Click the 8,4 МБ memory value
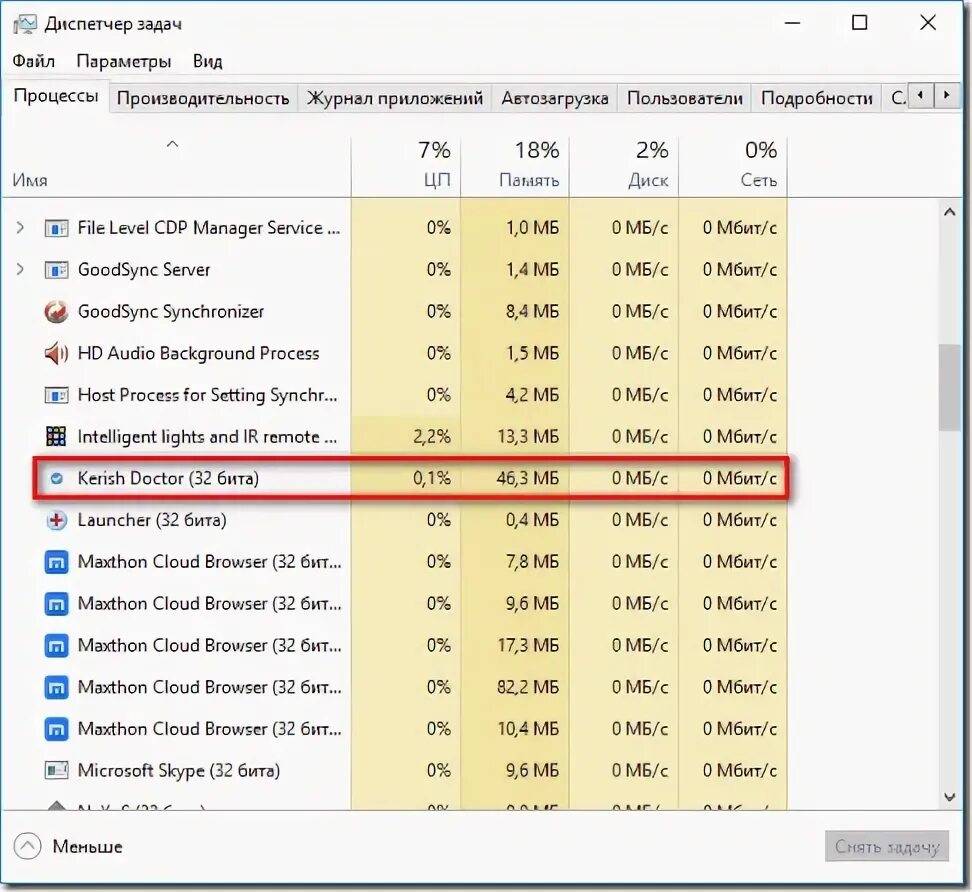The width and height of the screenshot is (972, 892). 532,311
